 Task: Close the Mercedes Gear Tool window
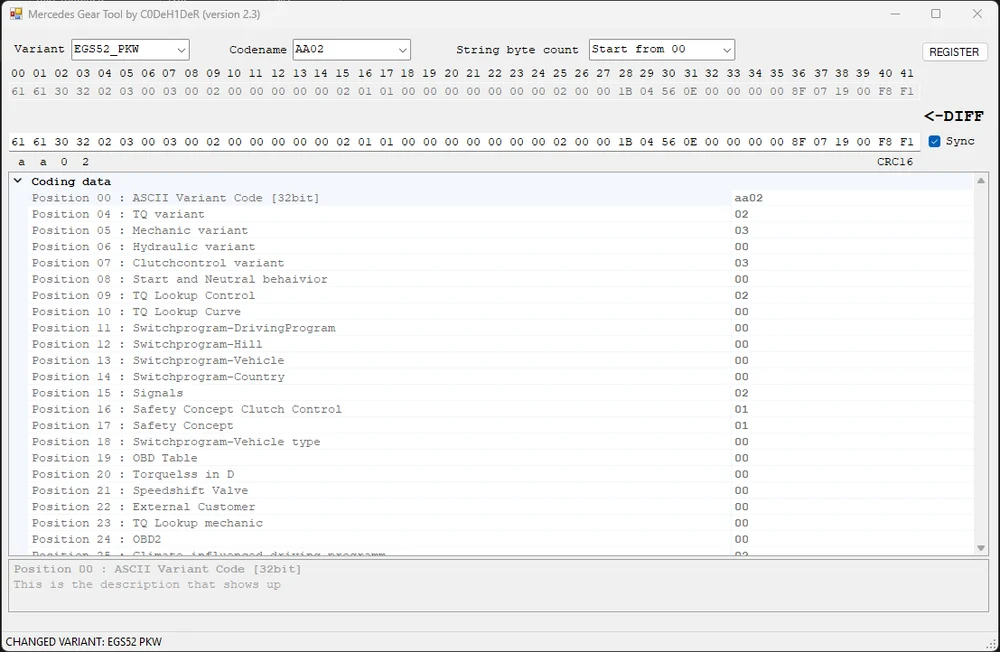click(x=977, y=13)
